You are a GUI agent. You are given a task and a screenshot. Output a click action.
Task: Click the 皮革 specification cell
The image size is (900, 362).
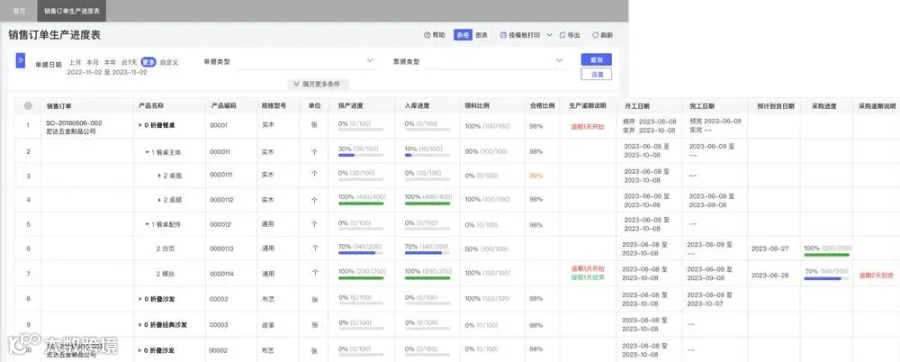tap(267, 325)
